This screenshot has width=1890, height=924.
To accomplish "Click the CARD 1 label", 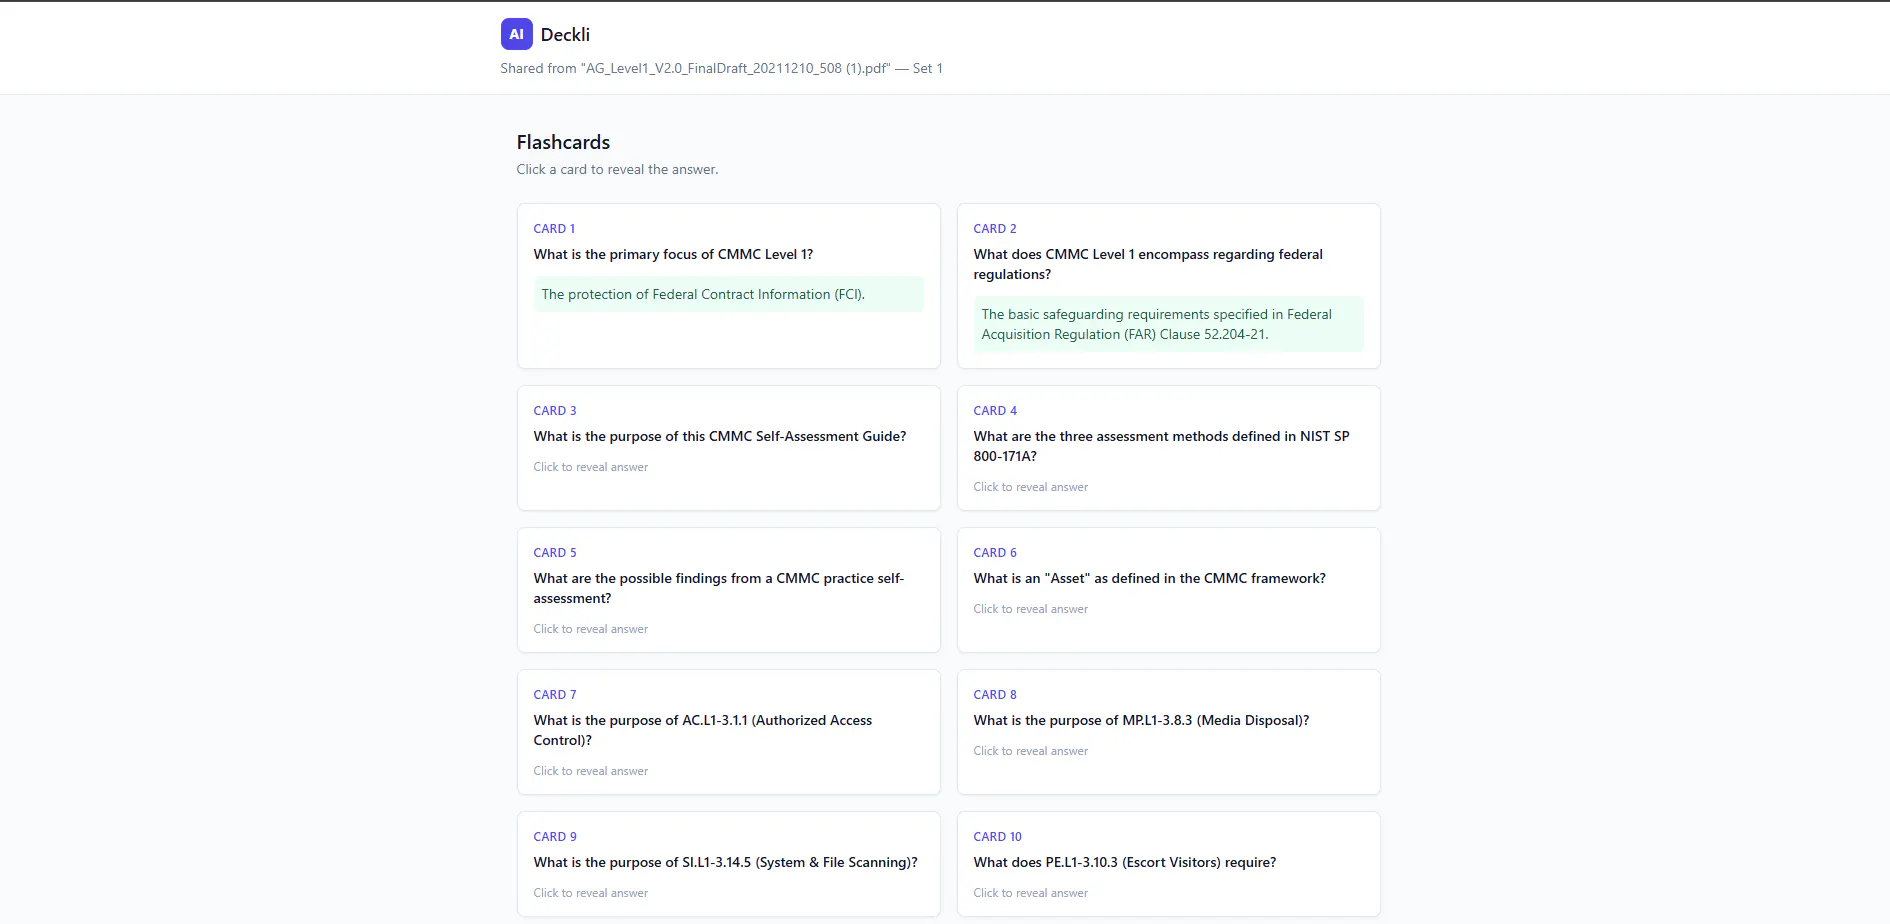I will pos(554,229).
